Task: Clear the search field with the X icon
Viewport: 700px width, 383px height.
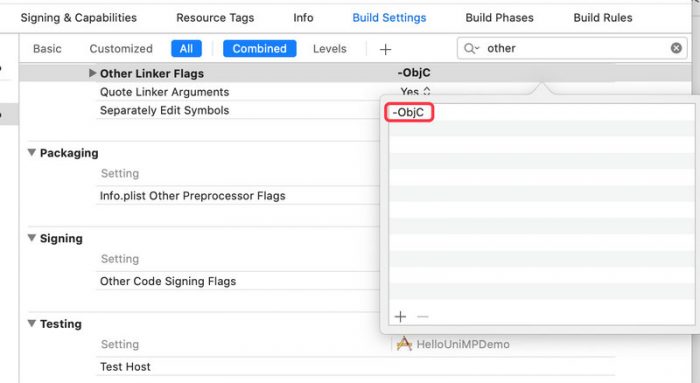Action: (x=676, y=48)
